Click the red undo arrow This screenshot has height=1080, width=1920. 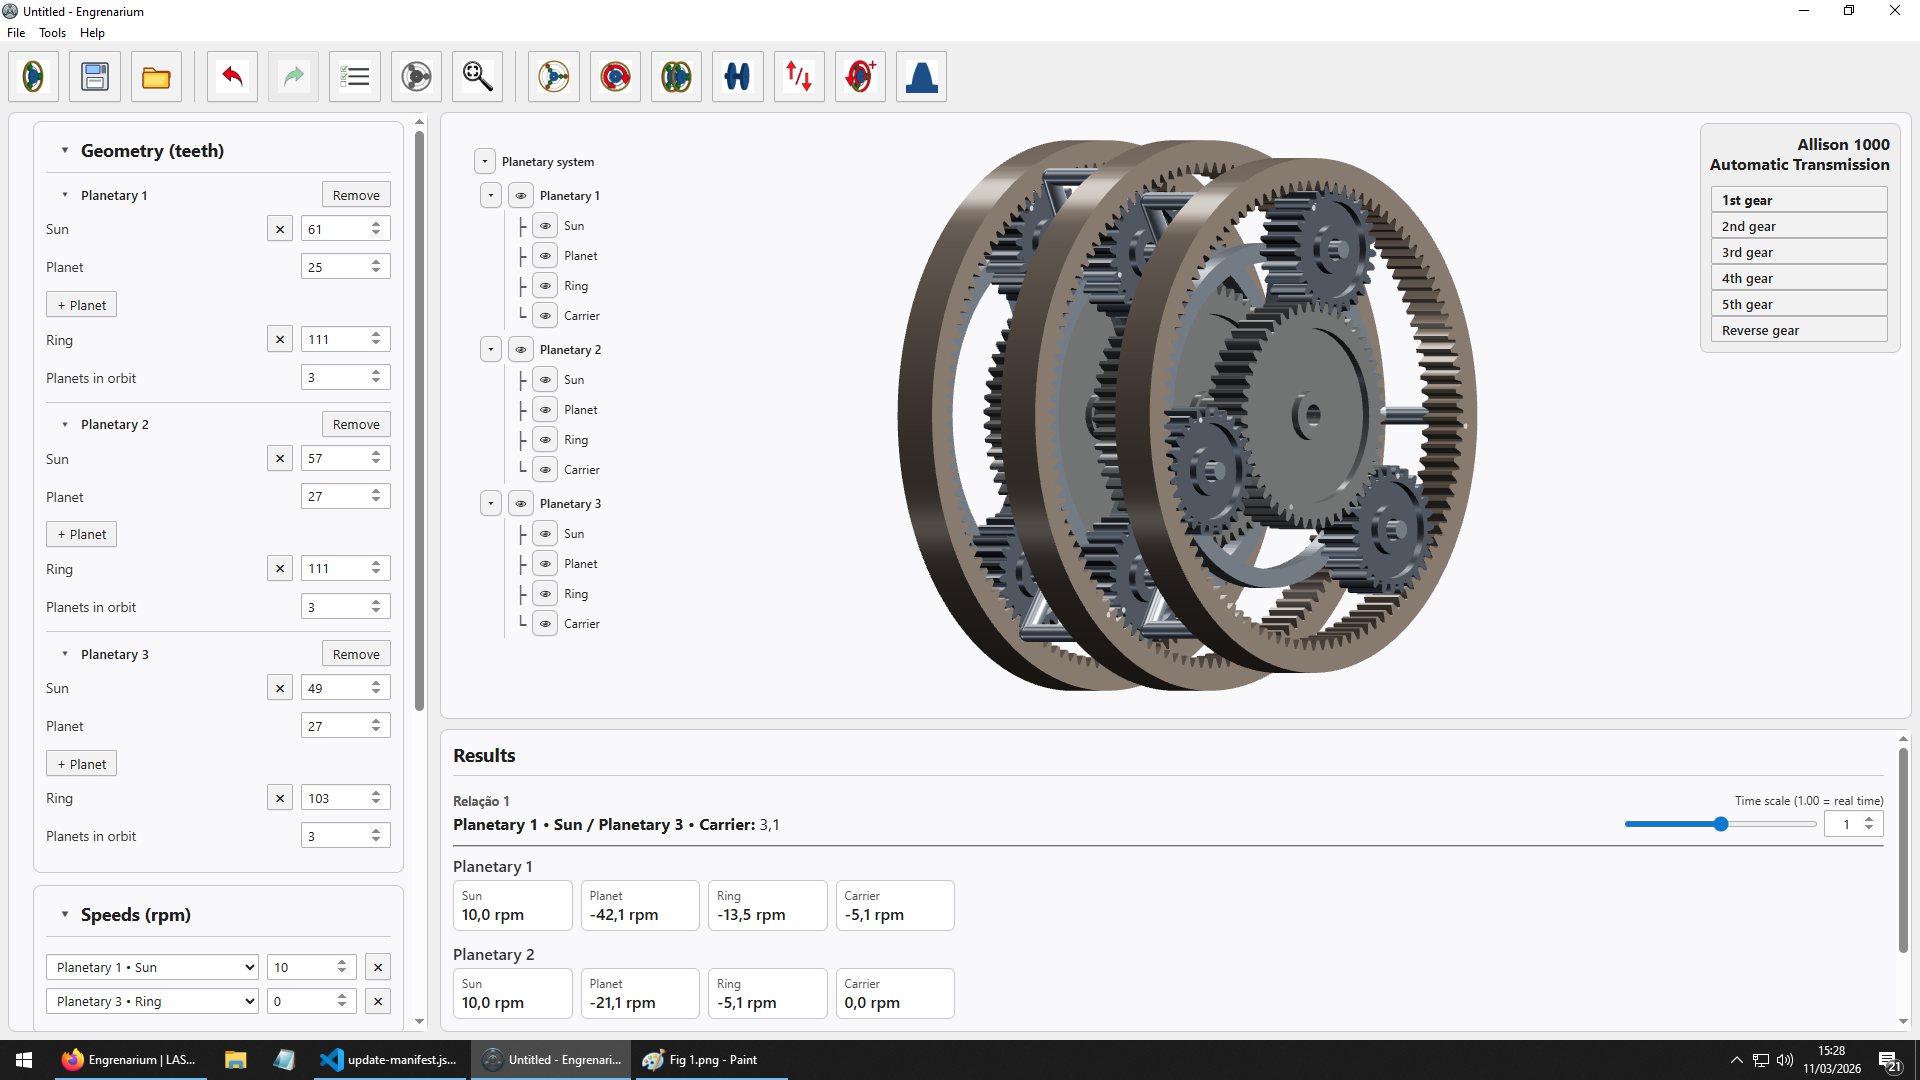coord(232,77)
